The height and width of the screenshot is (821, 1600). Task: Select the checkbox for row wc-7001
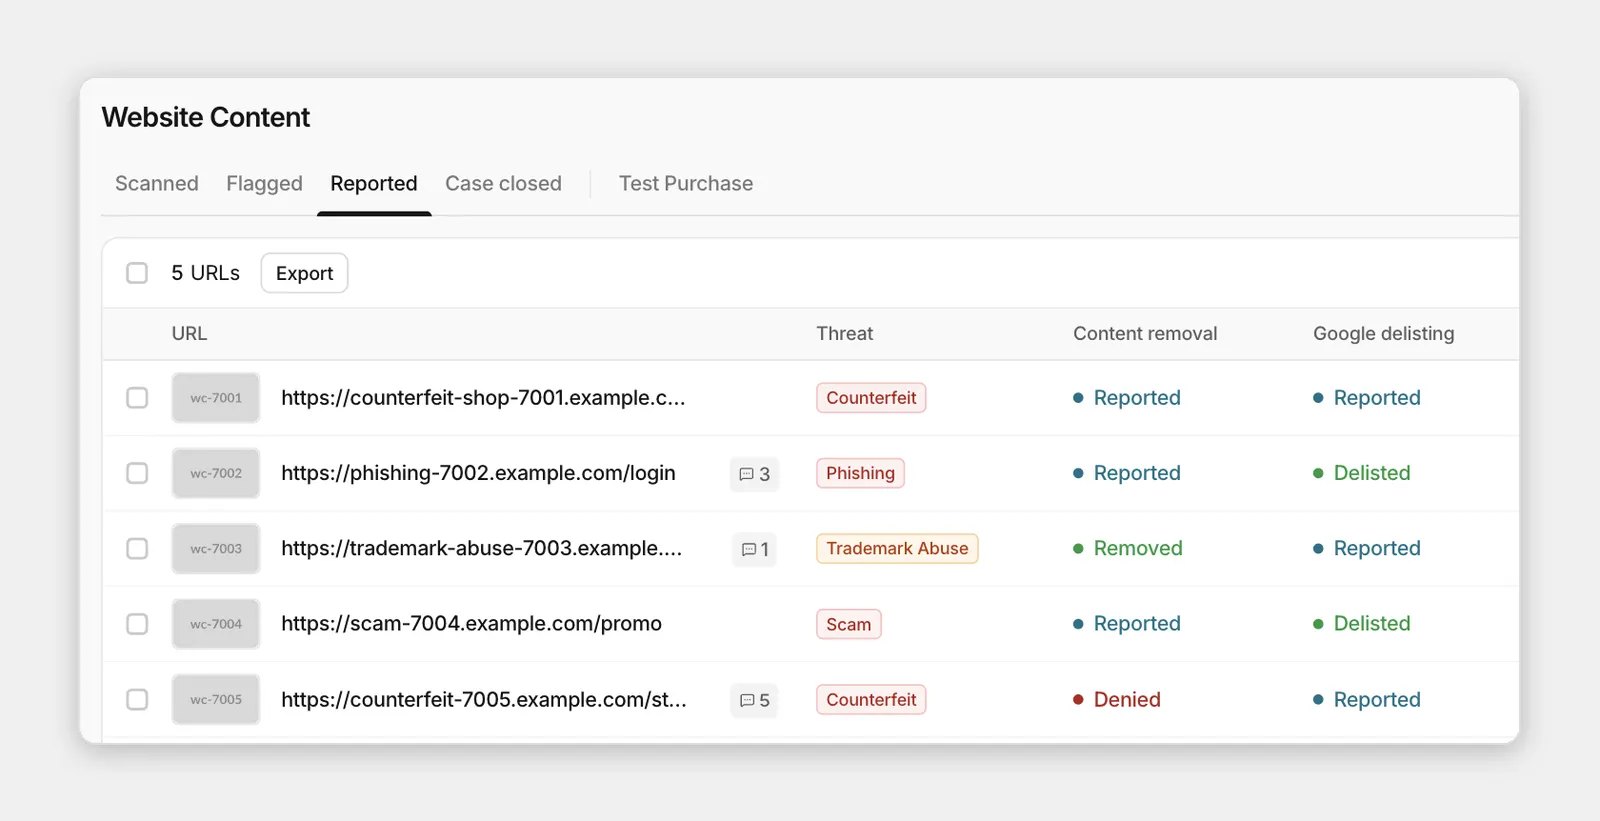(x=137, y=398)
